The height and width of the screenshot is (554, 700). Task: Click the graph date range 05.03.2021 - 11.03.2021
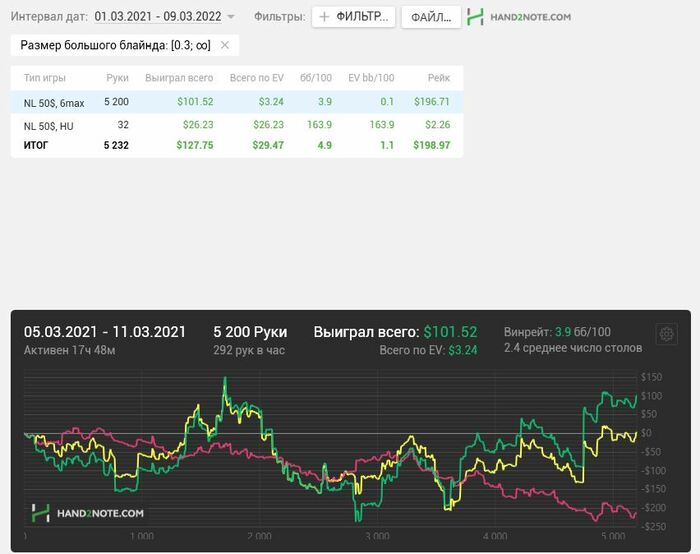pos(104,332)
